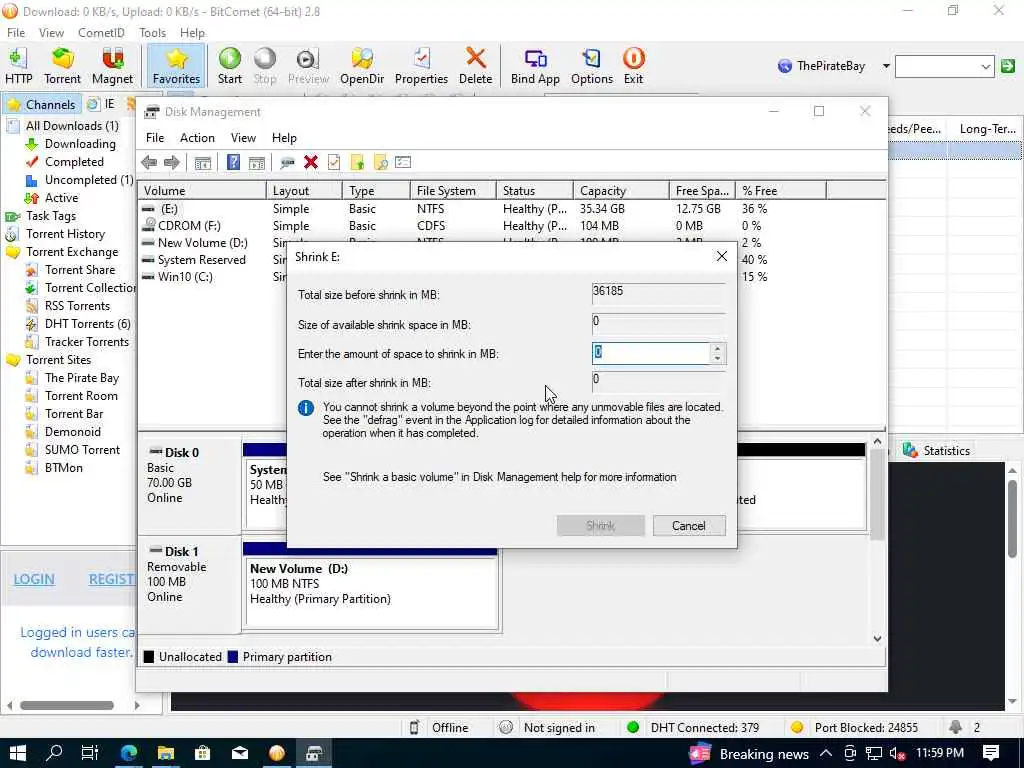Open Favorites in BitComet toolbar

point(176,66)
